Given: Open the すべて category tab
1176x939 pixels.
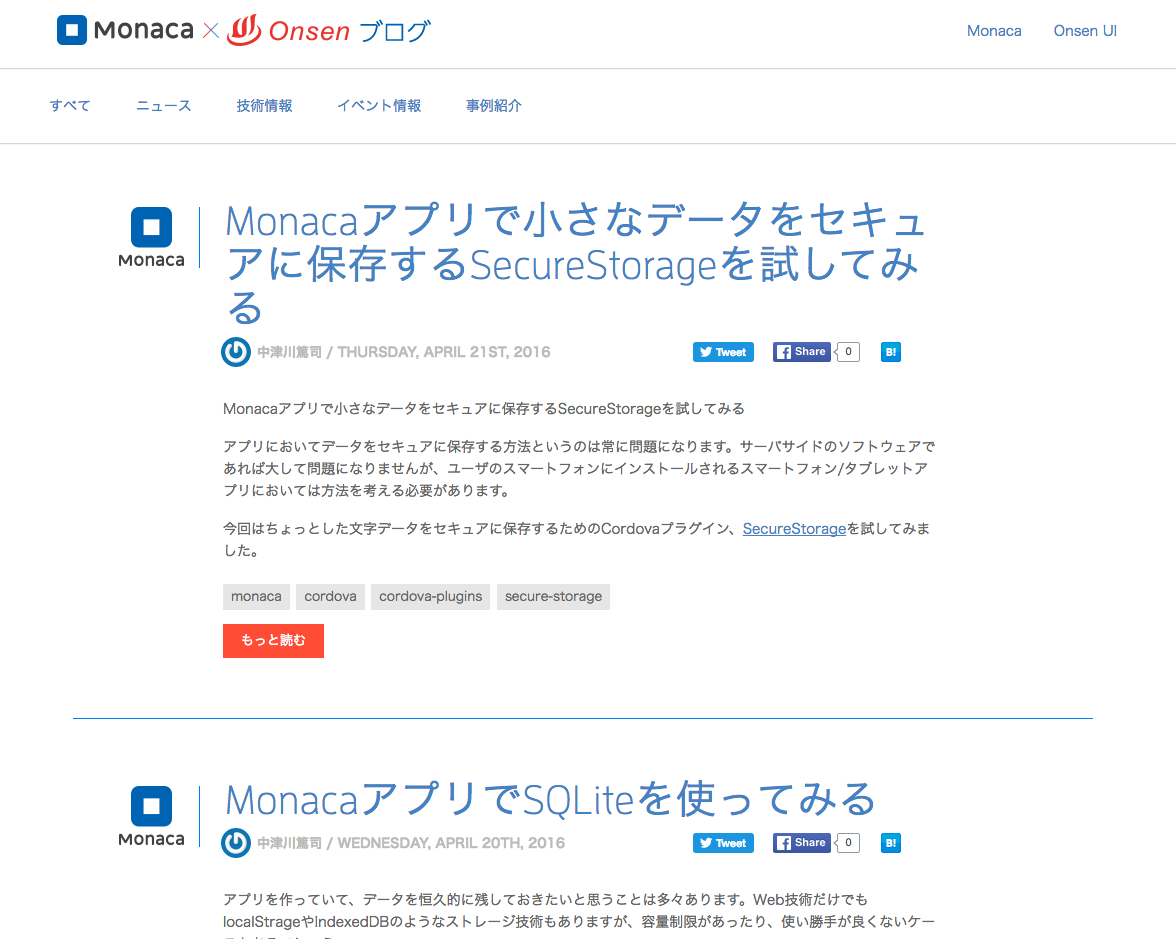Looking at the screenshot, I should pos(70,106).
